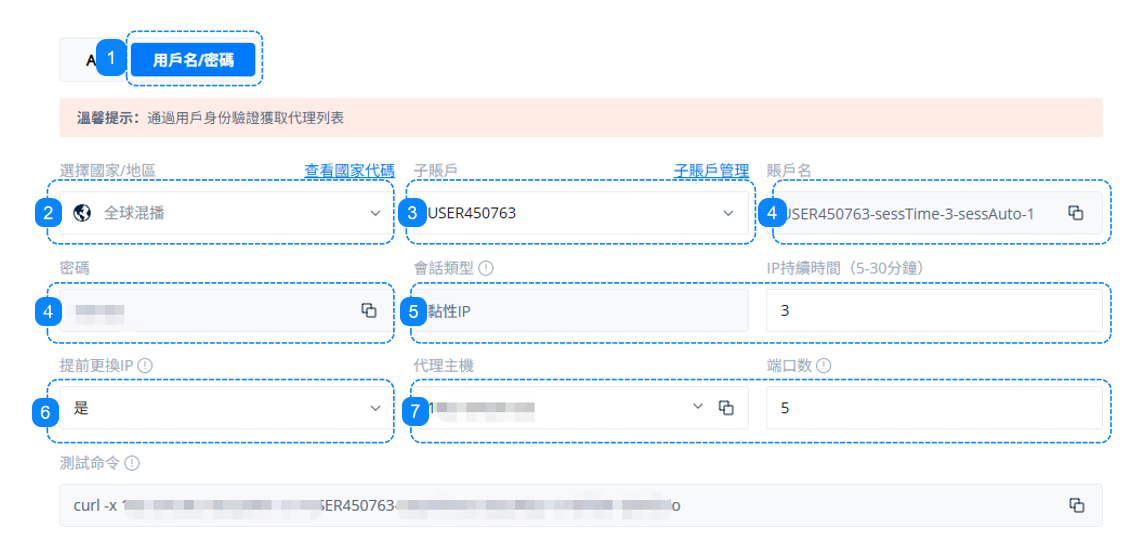Copy the 代理主機 proxy host value
Screen dimensions: 1134x548
[x=727, y=408]
